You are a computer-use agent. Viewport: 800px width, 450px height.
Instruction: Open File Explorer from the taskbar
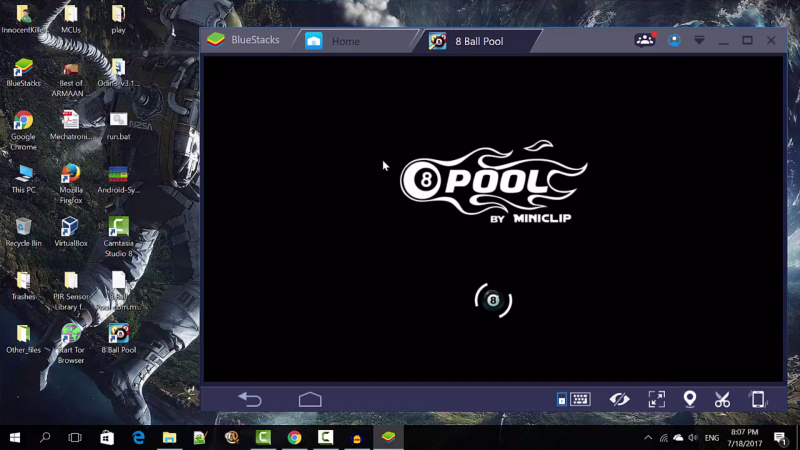click(169, 438)
